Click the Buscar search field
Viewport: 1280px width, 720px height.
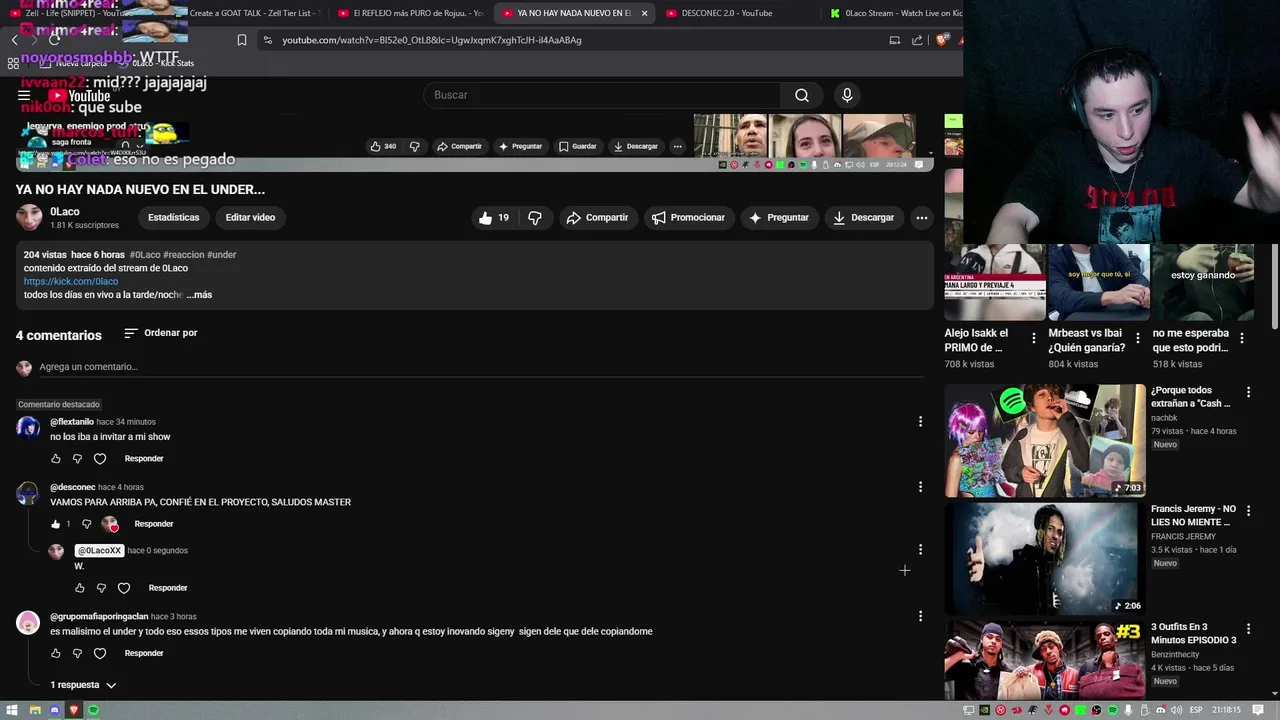click(x=603, y=95)
